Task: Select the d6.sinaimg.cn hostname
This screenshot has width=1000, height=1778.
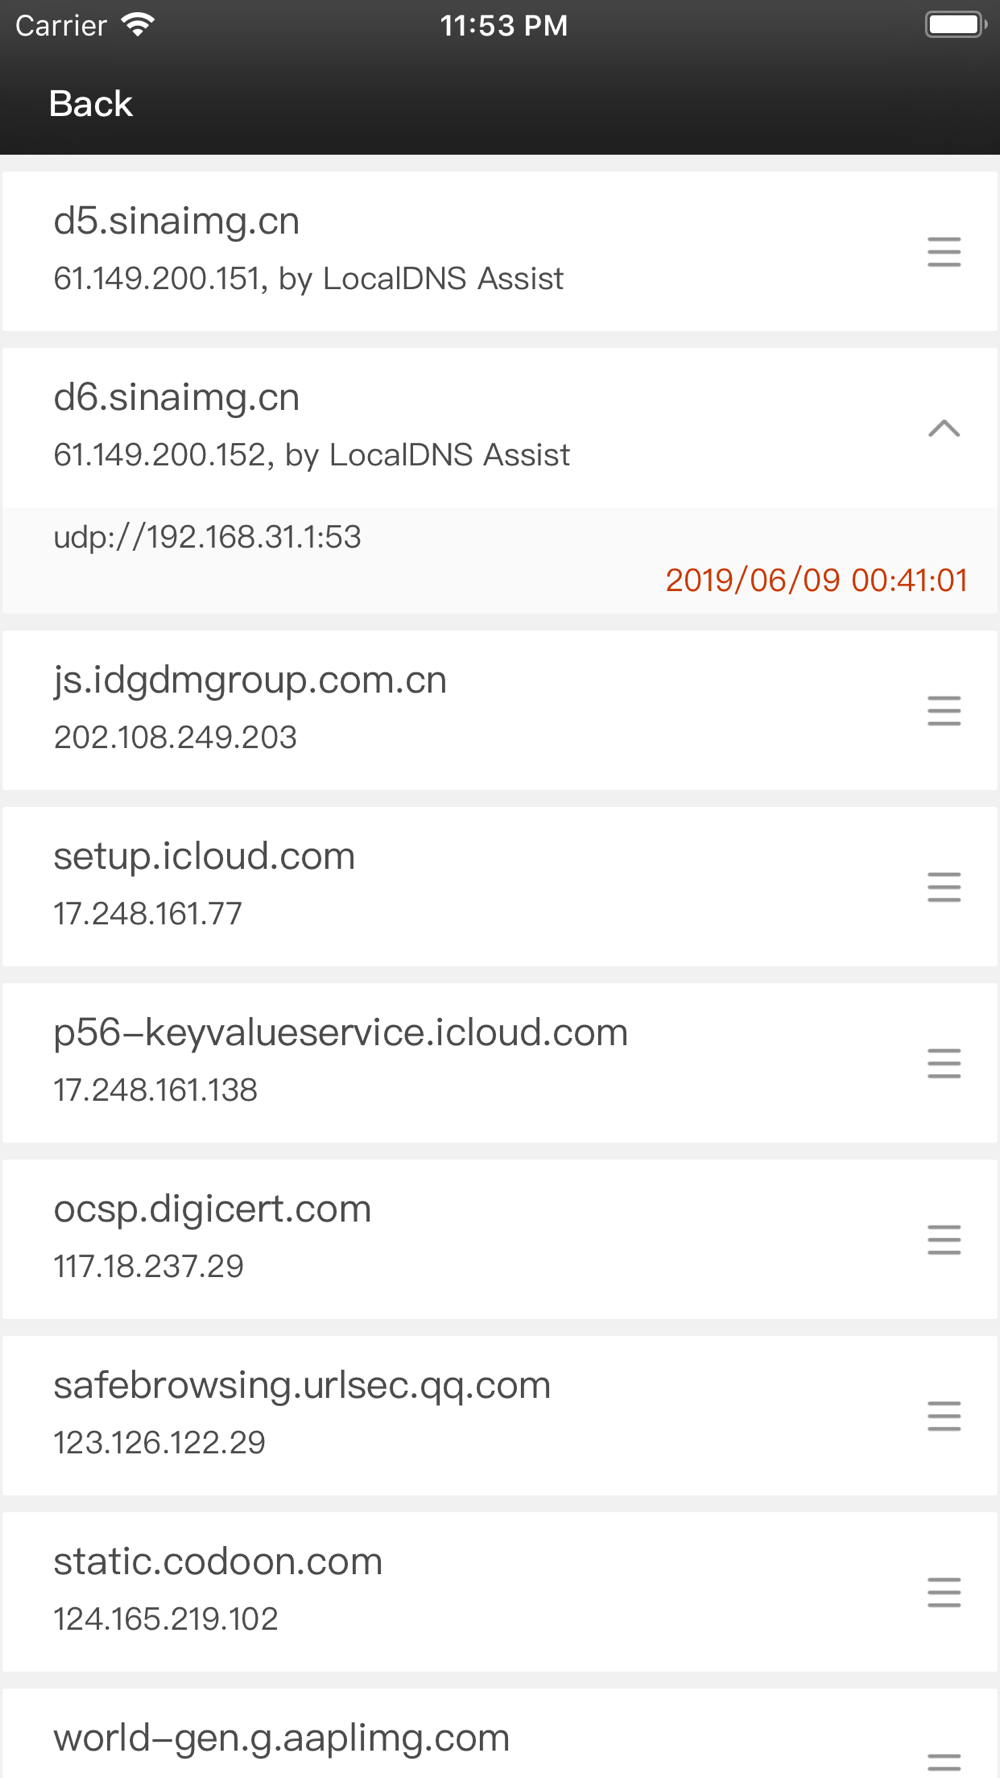Action: click(x=177, y=398)
